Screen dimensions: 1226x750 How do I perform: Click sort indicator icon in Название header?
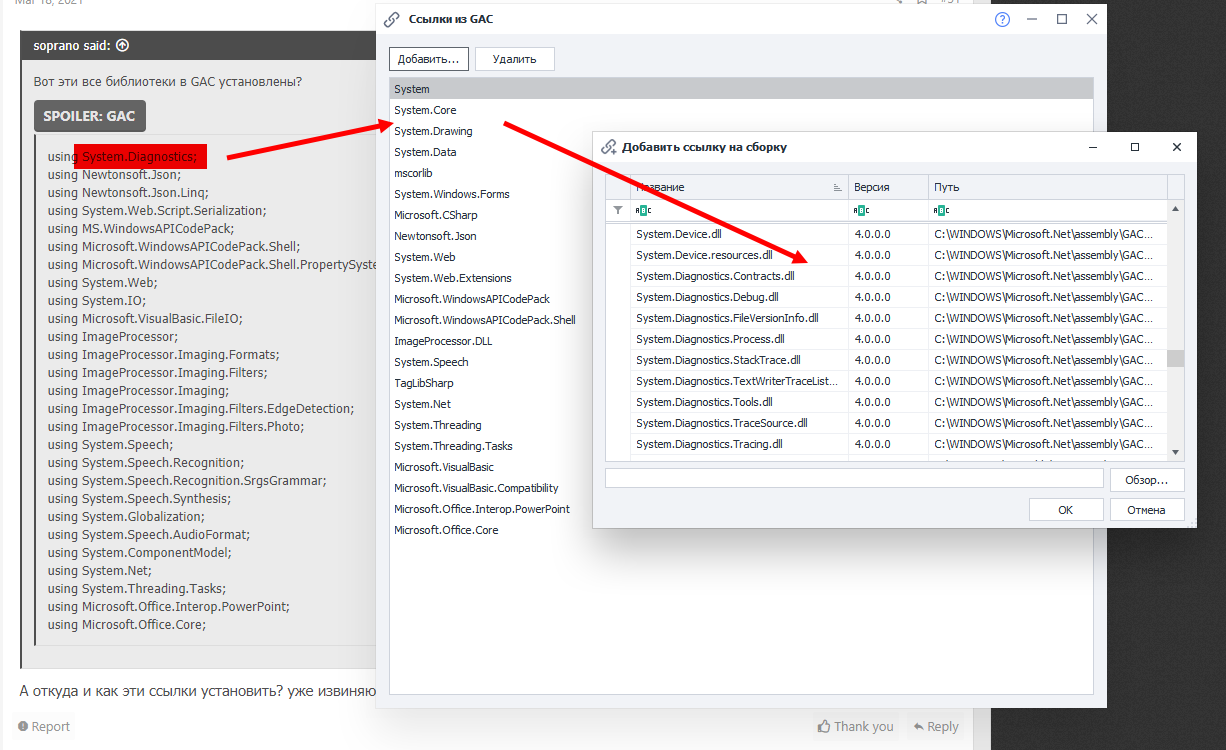(837, 188)
